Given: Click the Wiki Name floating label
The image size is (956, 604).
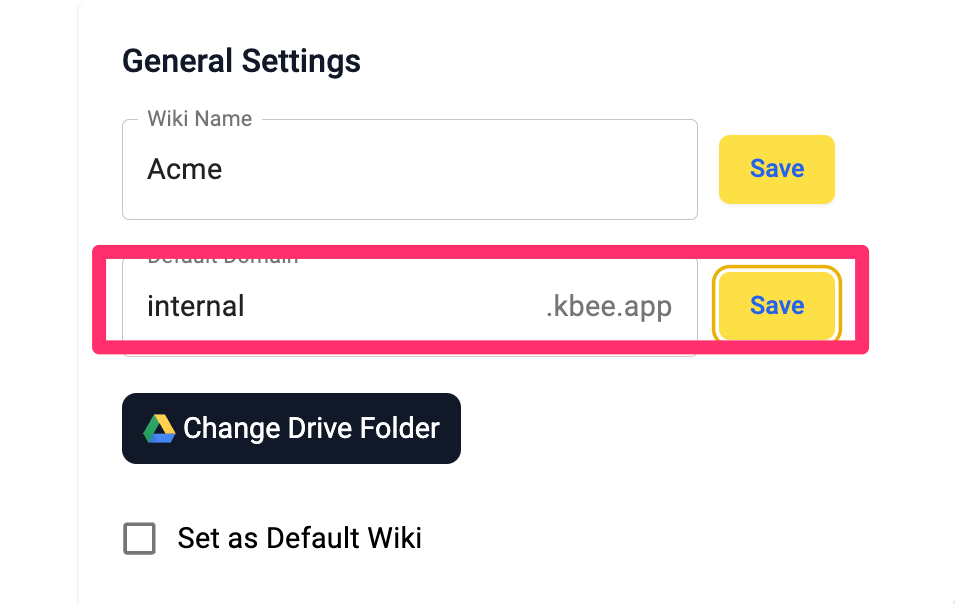Looking at the screenshot, I should (200, 118).
